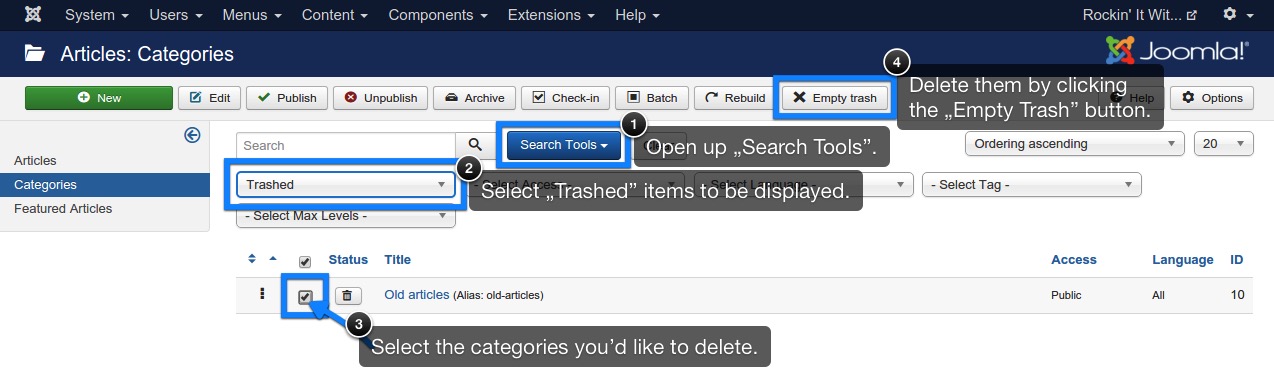Open the System menu

(x=97, y=15)
